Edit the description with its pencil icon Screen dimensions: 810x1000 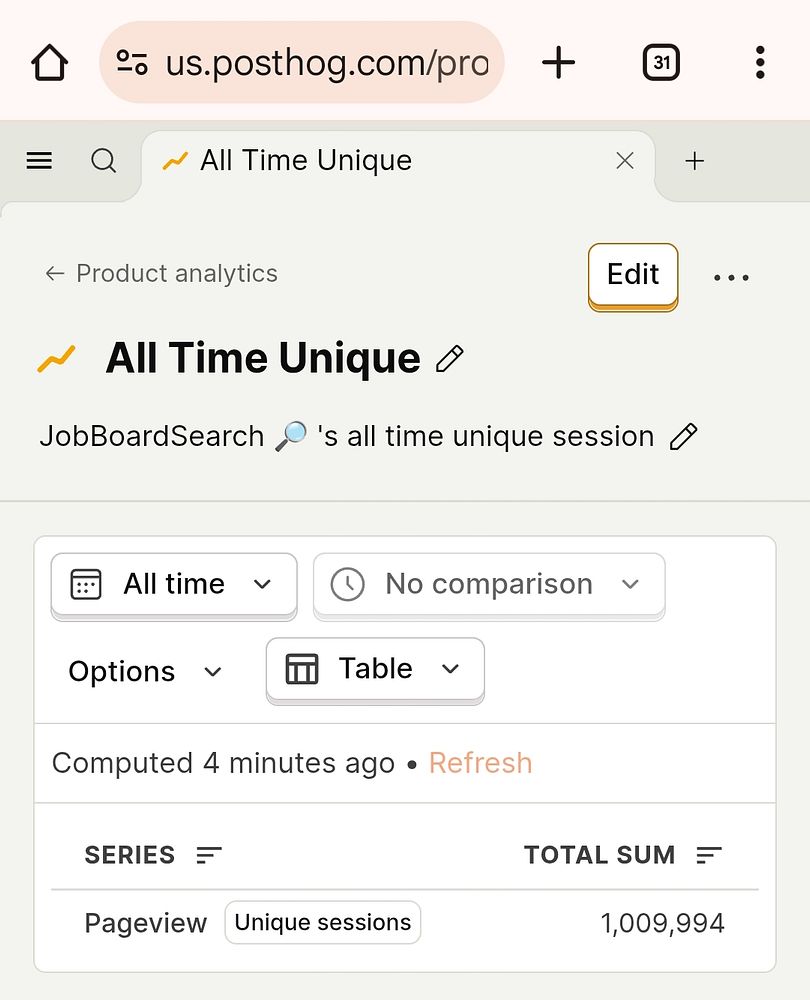click(x=683, y=436)
